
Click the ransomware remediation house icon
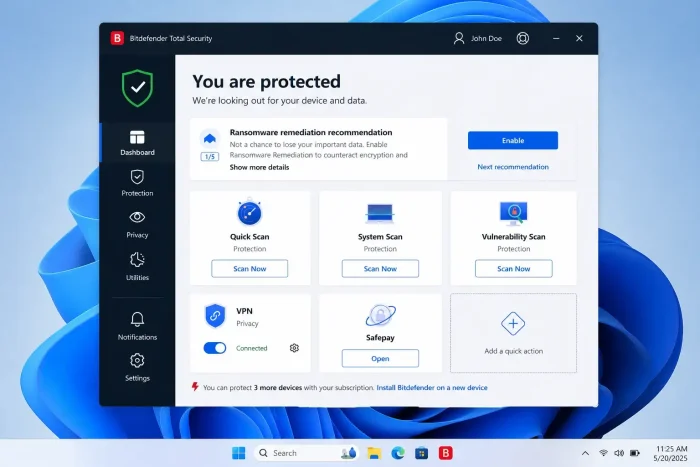point(209,139)
